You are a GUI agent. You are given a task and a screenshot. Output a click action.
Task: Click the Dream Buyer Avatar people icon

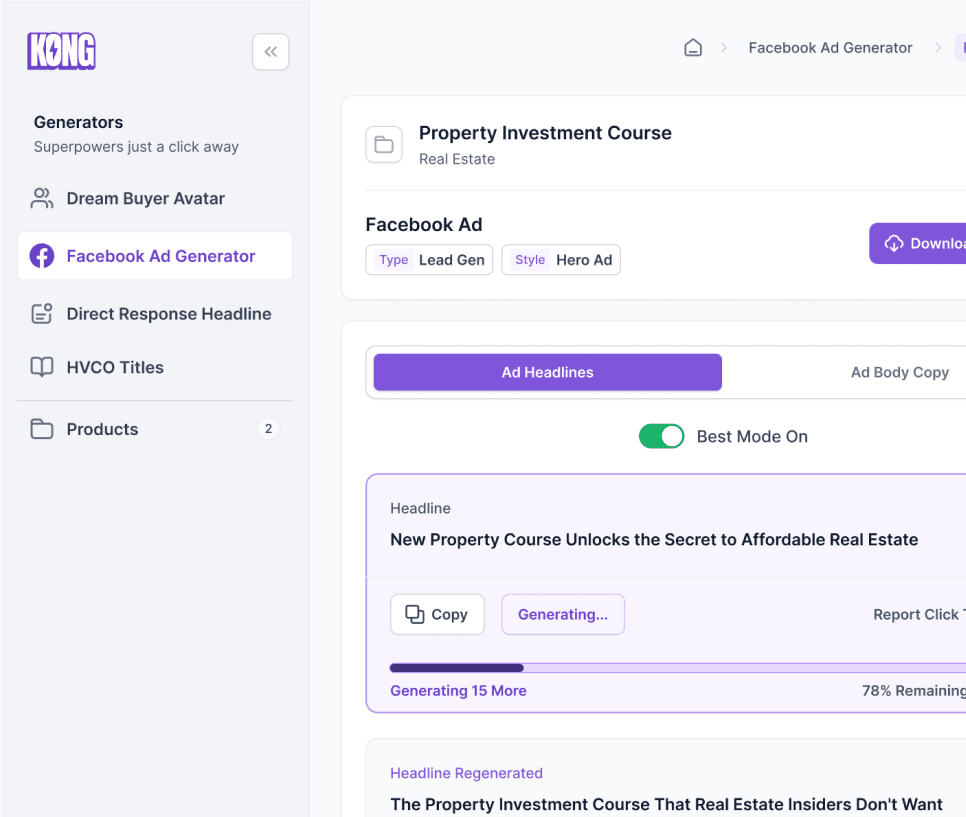point(42,198)
